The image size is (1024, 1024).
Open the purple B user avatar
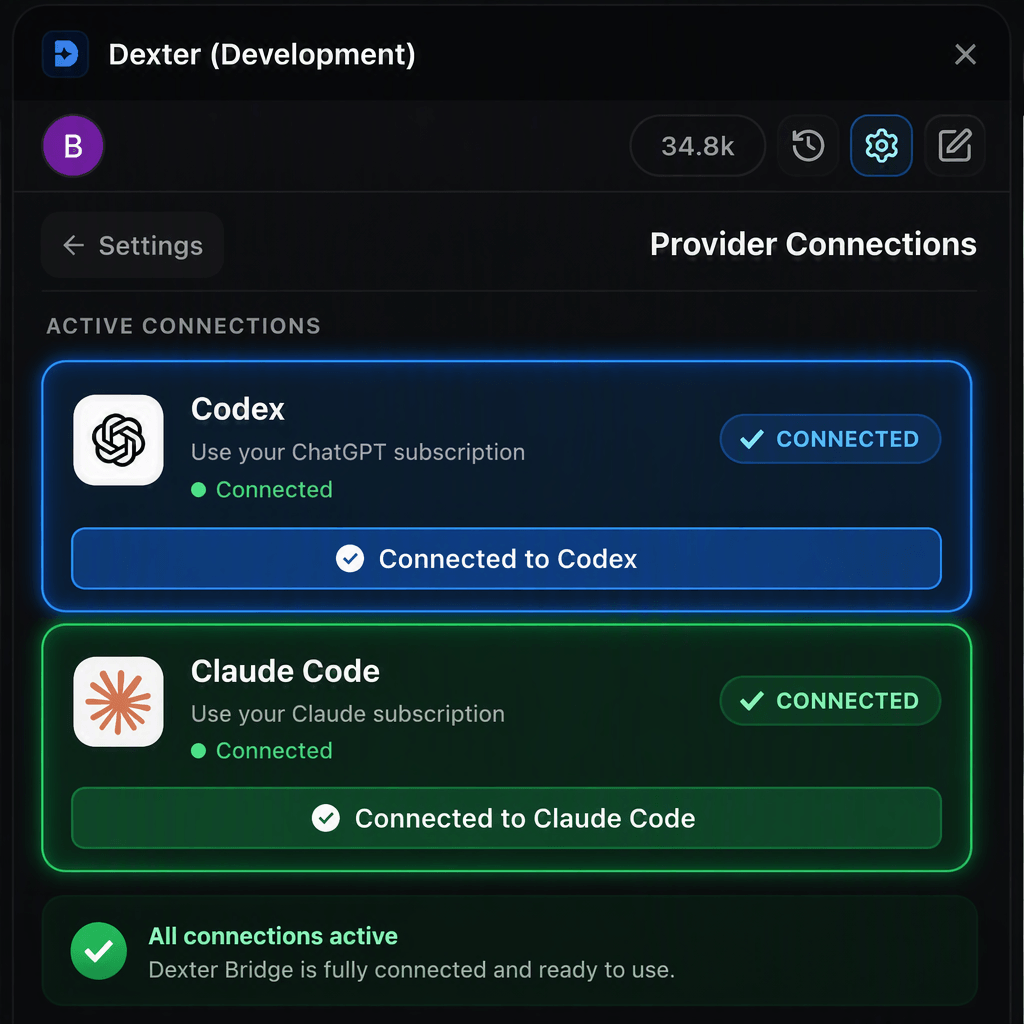[73, 146]
